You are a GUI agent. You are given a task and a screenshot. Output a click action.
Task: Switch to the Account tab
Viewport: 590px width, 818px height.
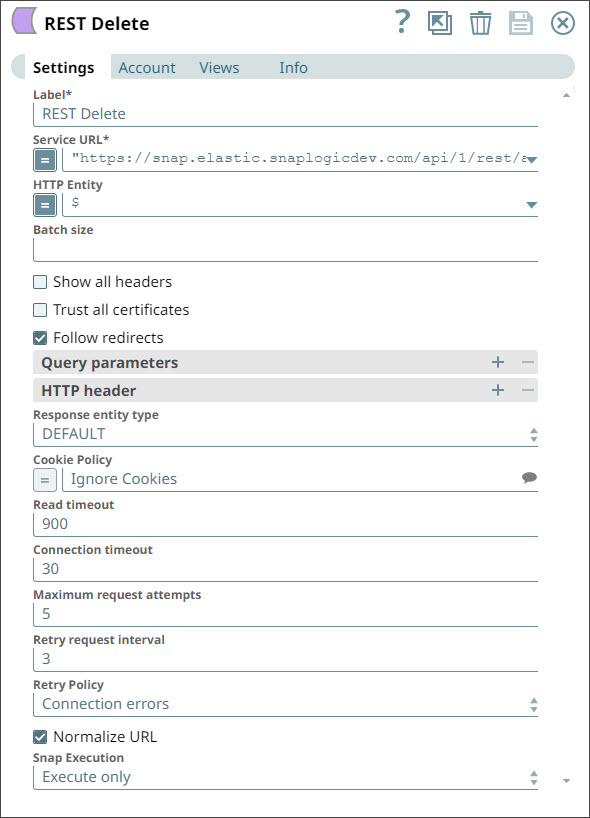[146, 68]
